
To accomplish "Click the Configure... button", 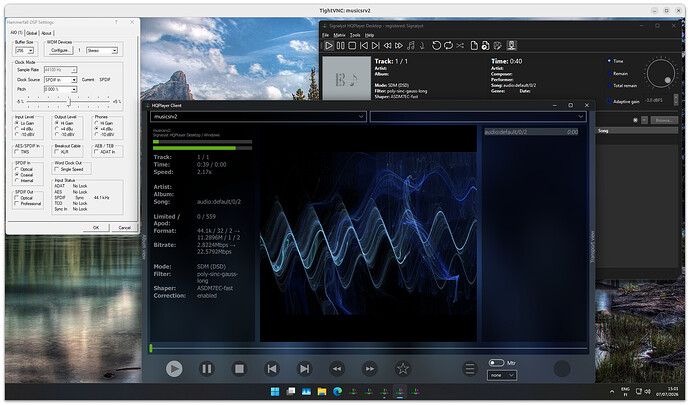I will [x=60, y=50].
